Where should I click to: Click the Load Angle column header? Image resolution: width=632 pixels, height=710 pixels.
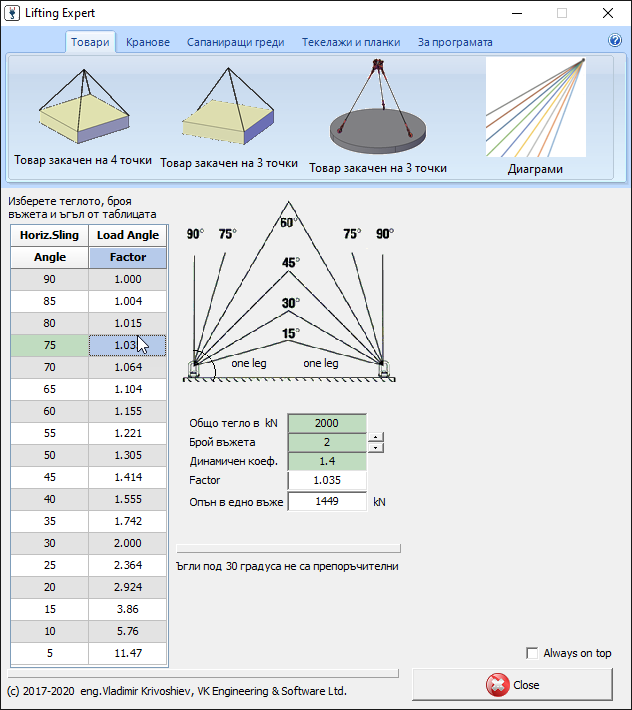[128, 235]
